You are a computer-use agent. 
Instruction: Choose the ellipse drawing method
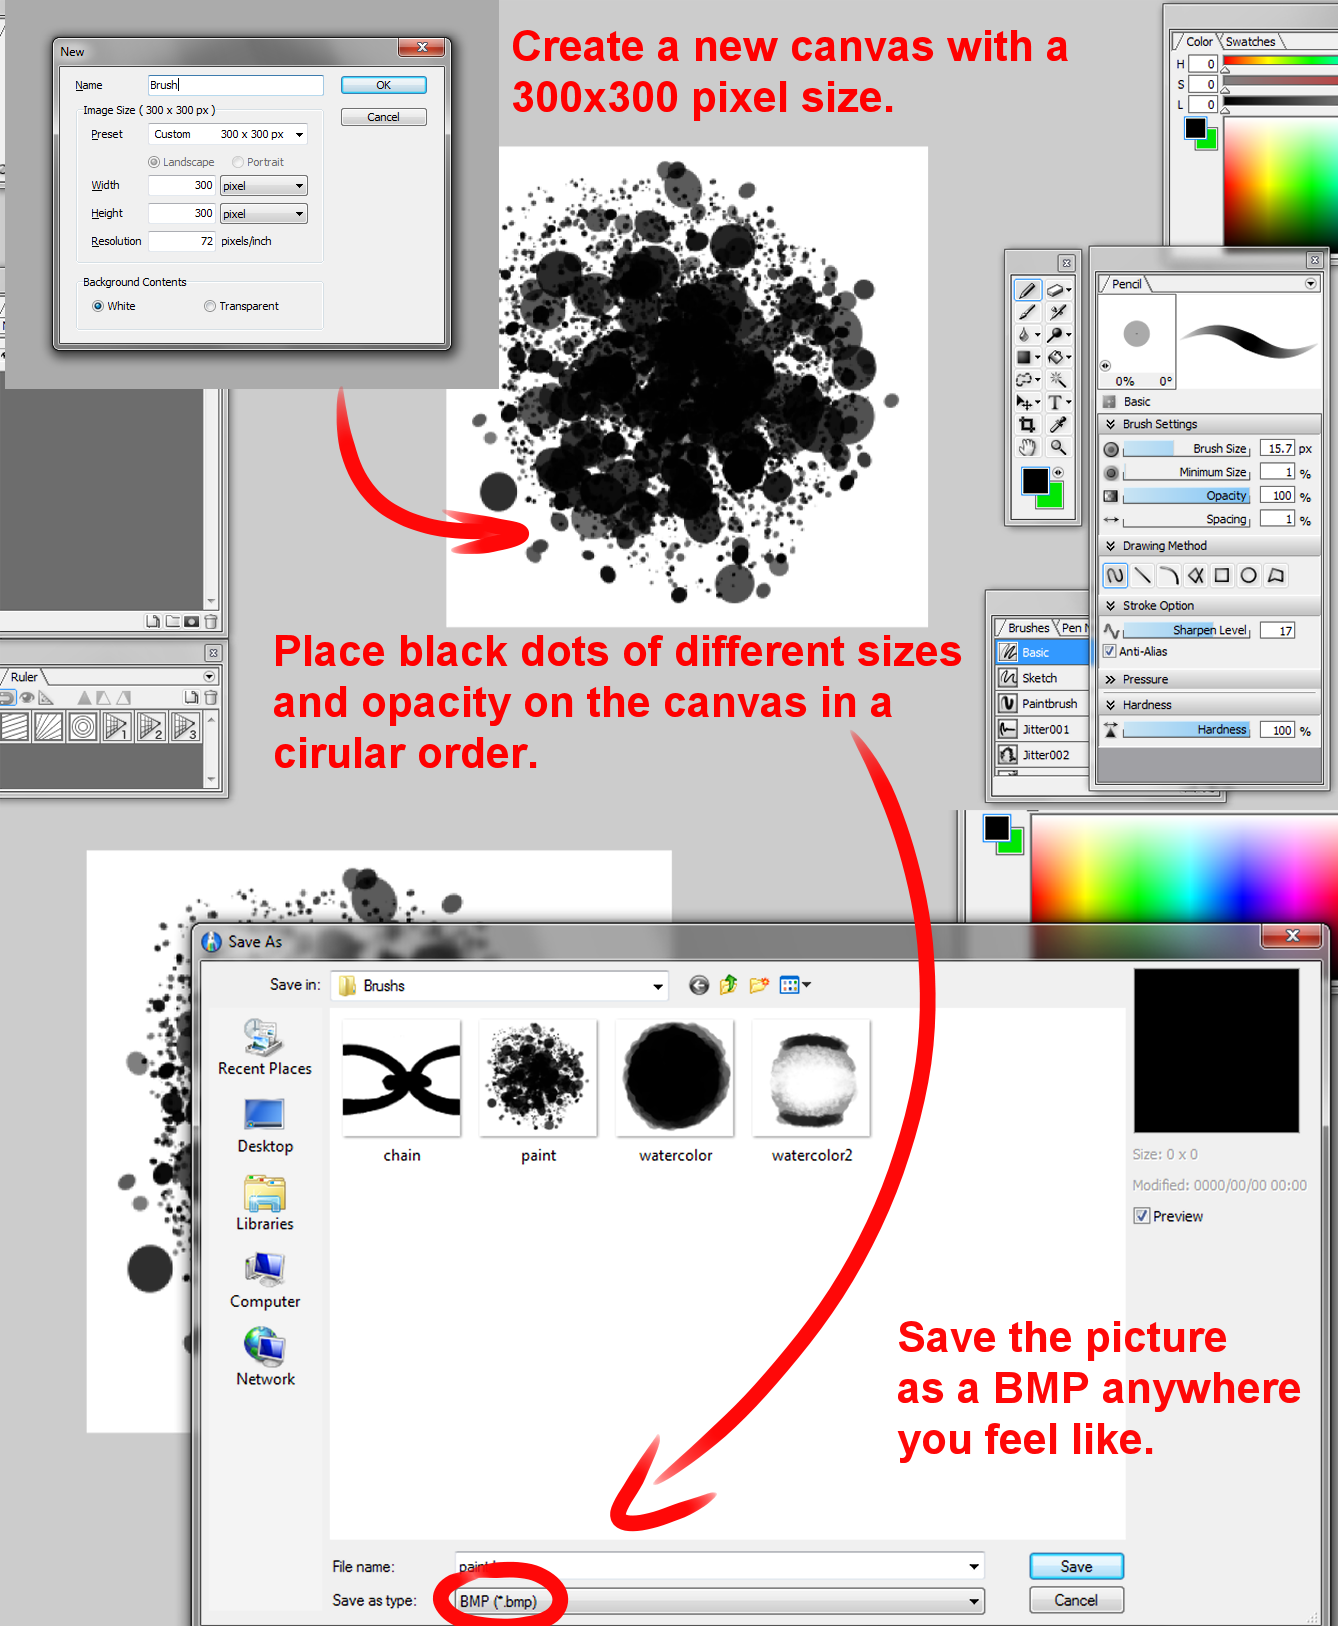[x=1248, y=576]
